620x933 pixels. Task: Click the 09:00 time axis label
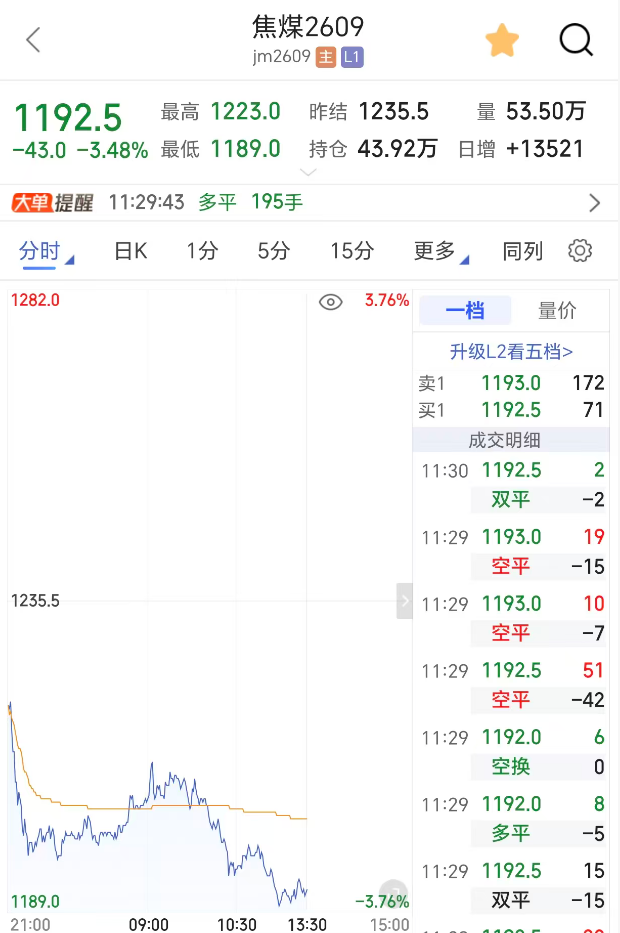149,924
